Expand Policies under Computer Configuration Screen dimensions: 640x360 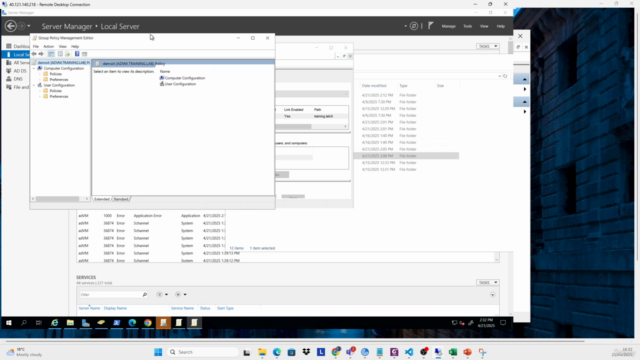[40, 74]
